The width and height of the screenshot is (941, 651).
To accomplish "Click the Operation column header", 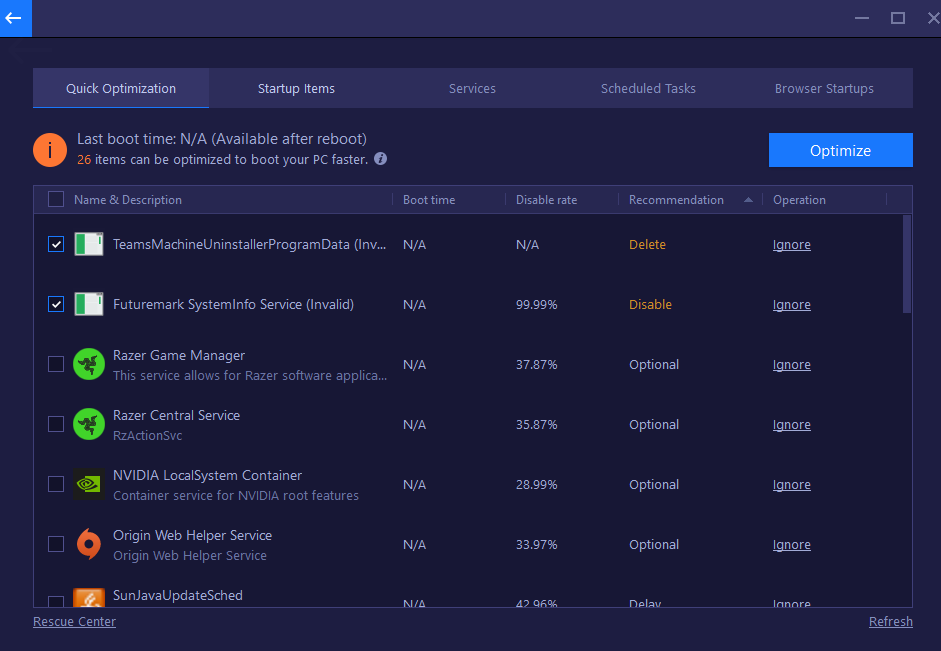I will click(x=799, y=200).
